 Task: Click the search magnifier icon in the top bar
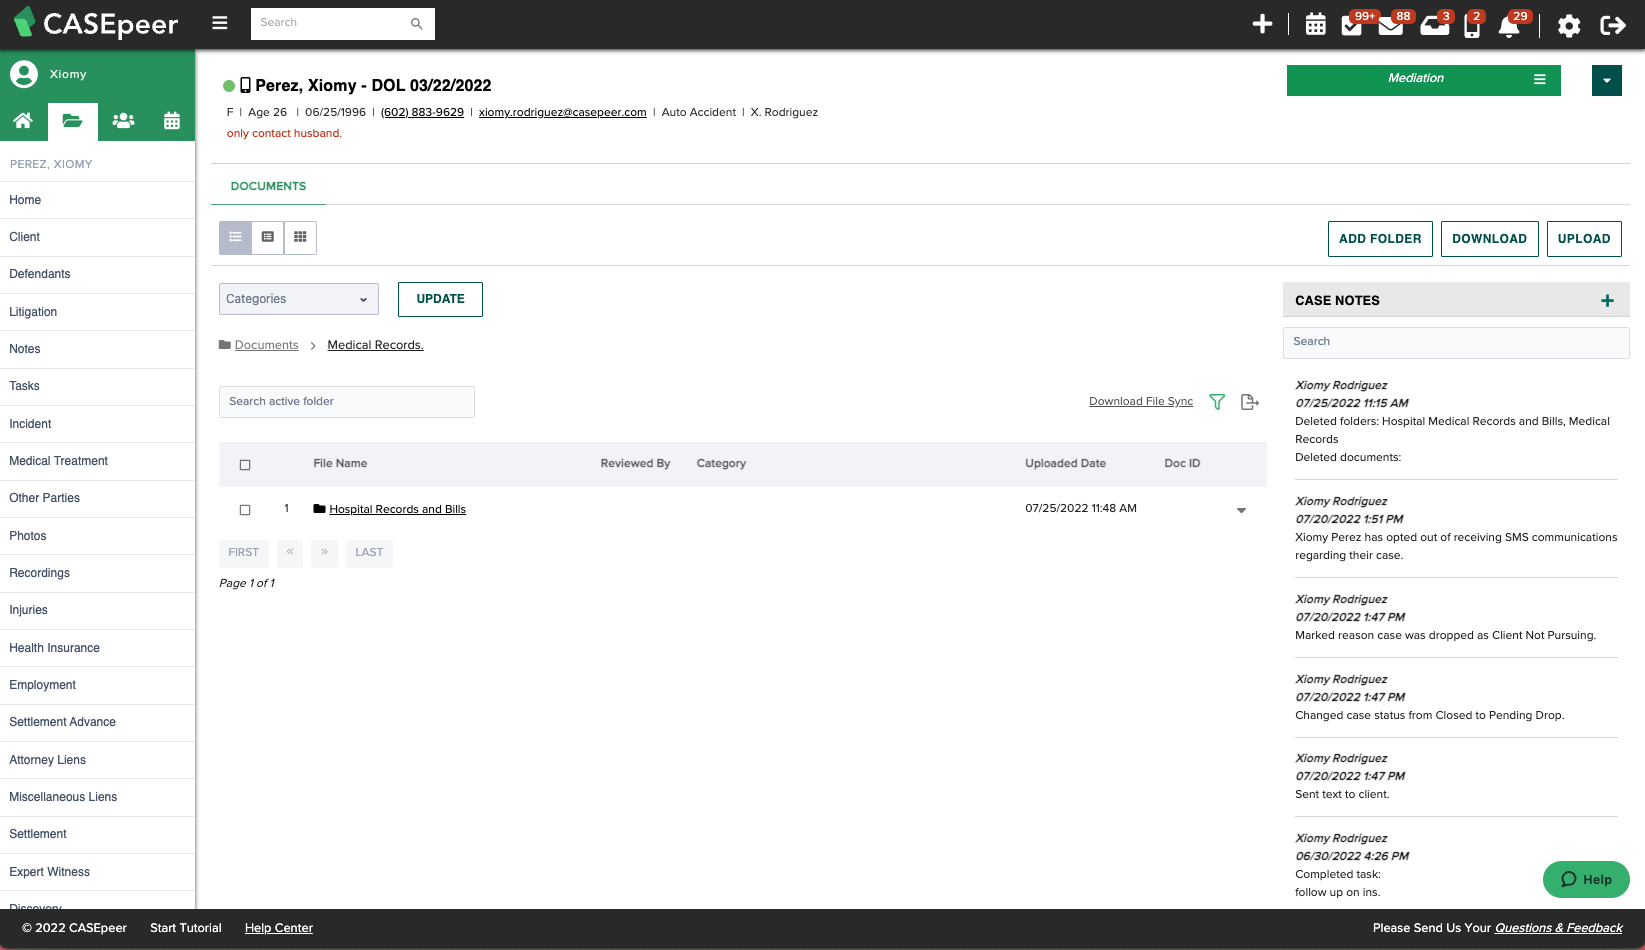(x=417, y=23)
